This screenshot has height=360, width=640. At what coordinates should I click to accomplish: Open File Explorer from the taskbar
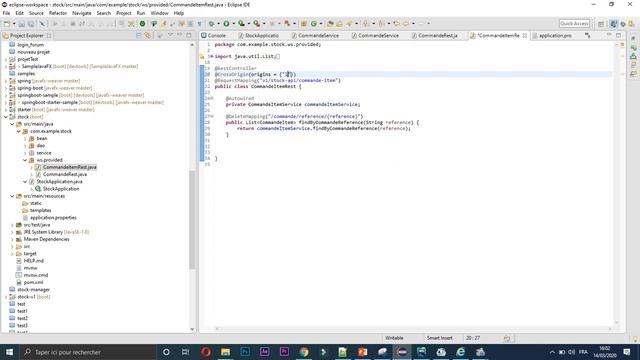225,352
